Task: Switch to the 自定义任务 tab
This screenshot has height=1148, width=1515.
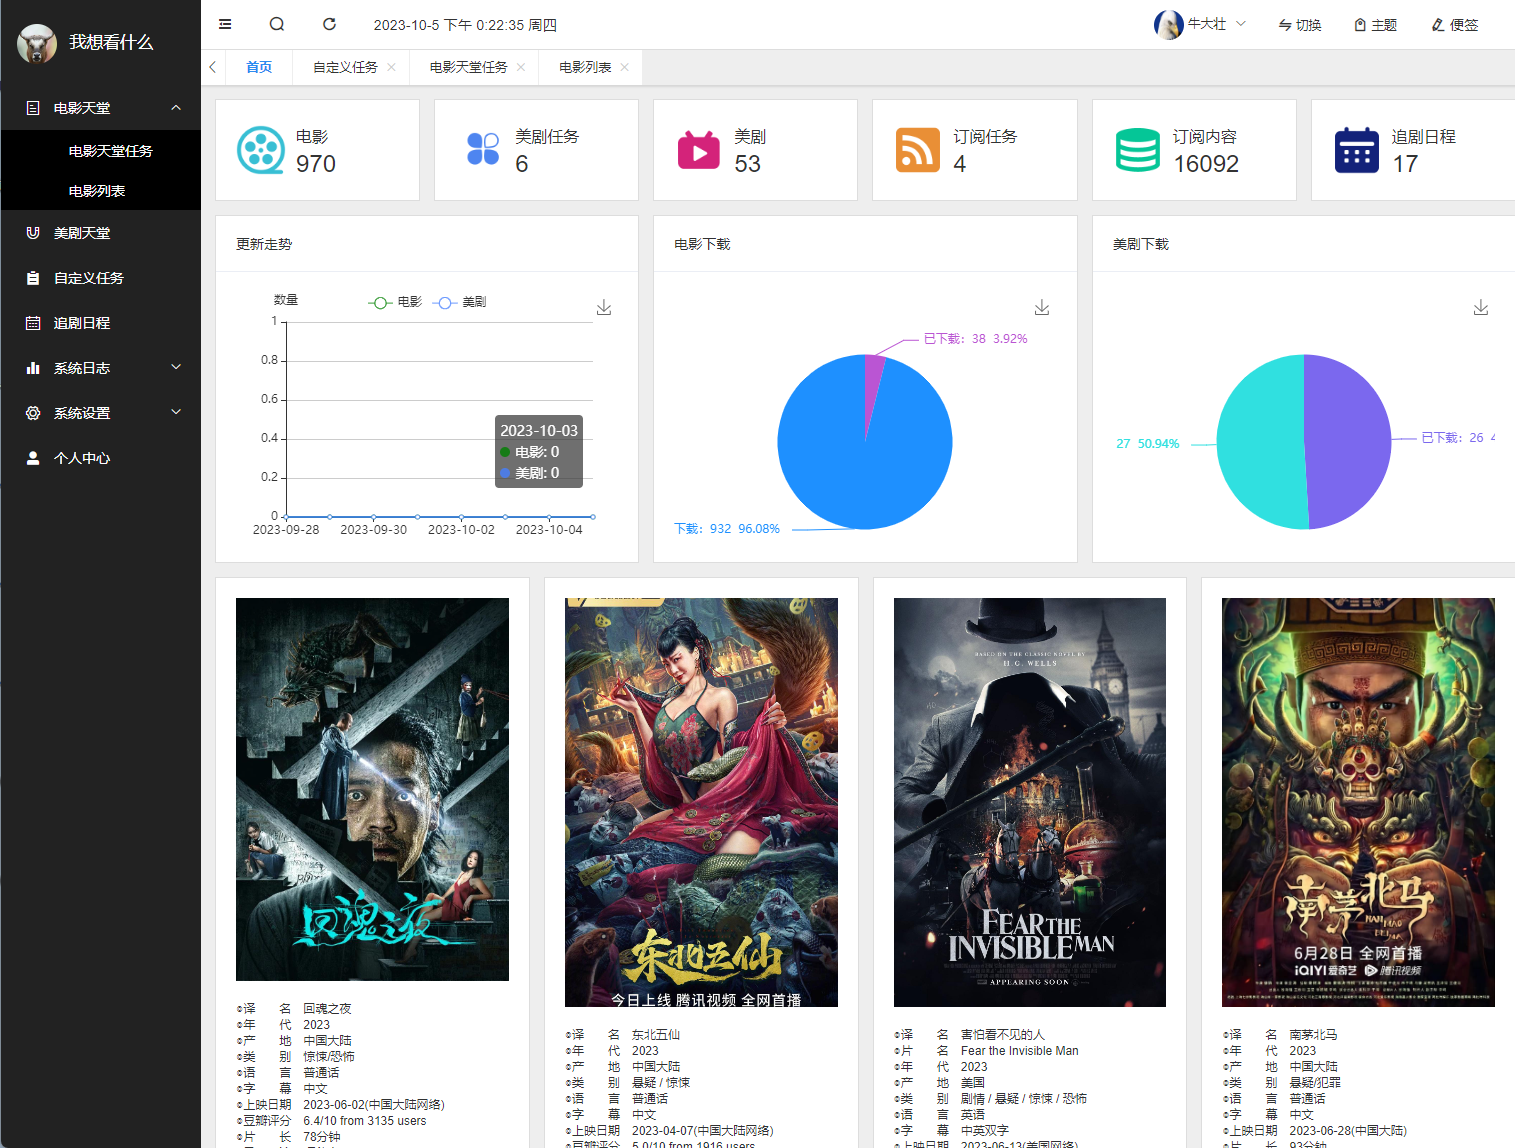Action: [345, 67]
